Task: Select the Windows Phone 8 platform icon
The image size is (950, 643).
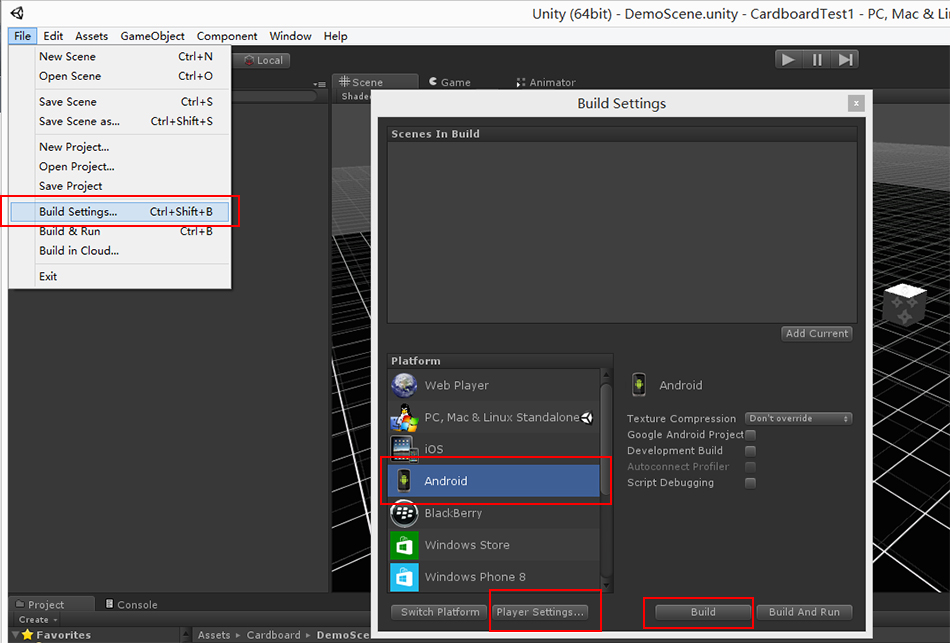Action: point(404,577)
